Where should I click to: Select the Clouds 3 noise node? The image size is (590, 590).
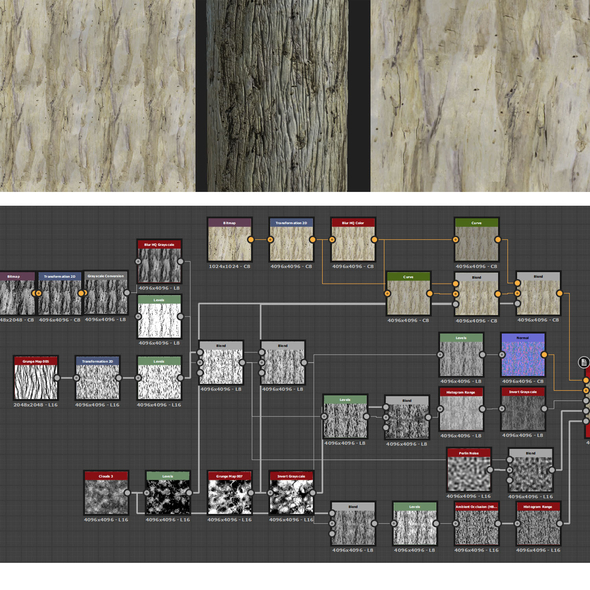106,493
